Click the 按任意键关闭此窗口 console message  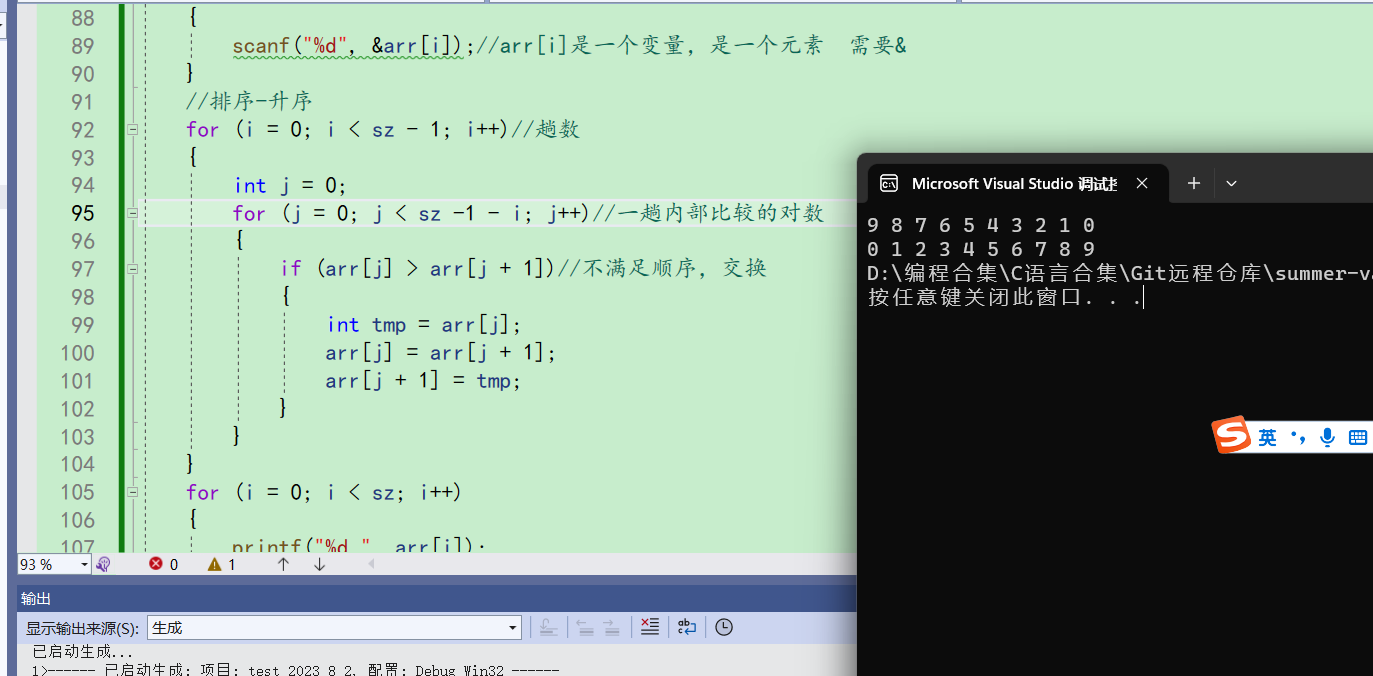[x=1005, y=297]
